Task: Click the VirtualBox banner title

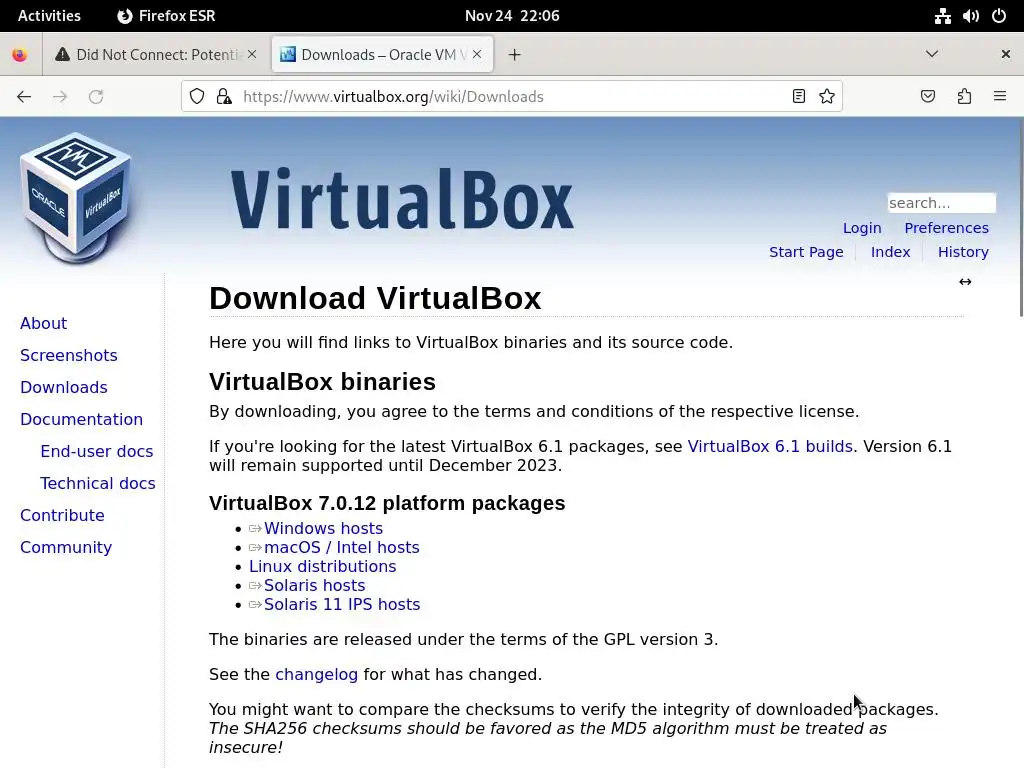Action: pyautogui.click(x=402, y=199)
